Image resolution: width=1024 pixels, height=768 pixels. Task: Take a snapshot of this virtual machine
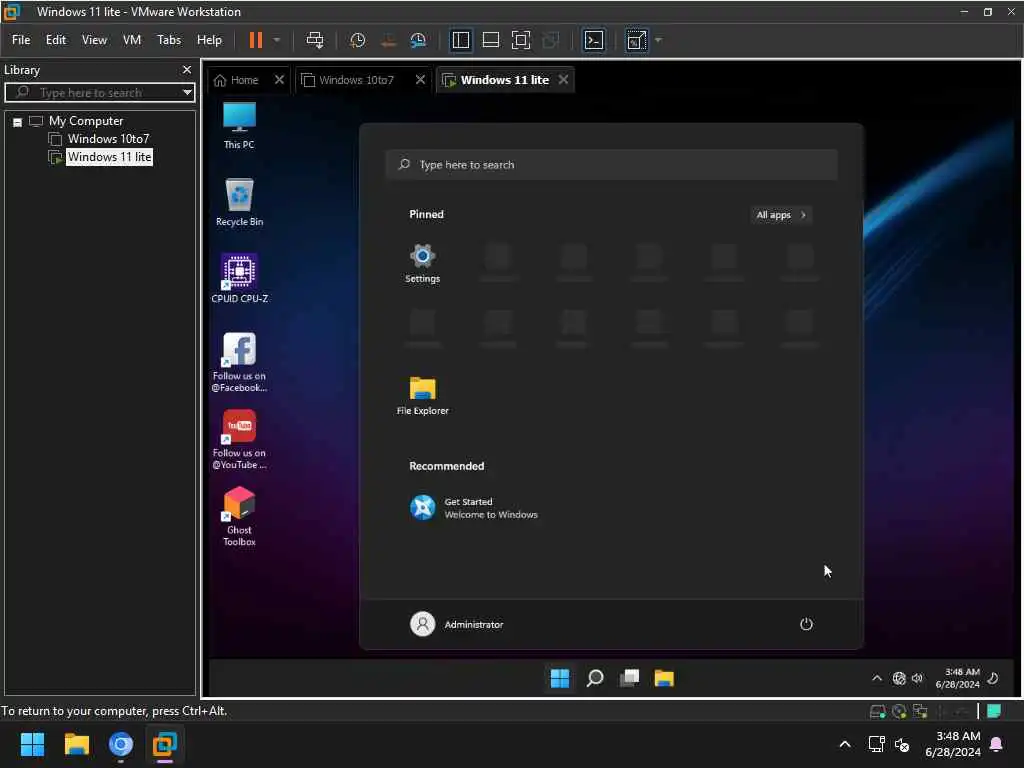tap(357, 40)
